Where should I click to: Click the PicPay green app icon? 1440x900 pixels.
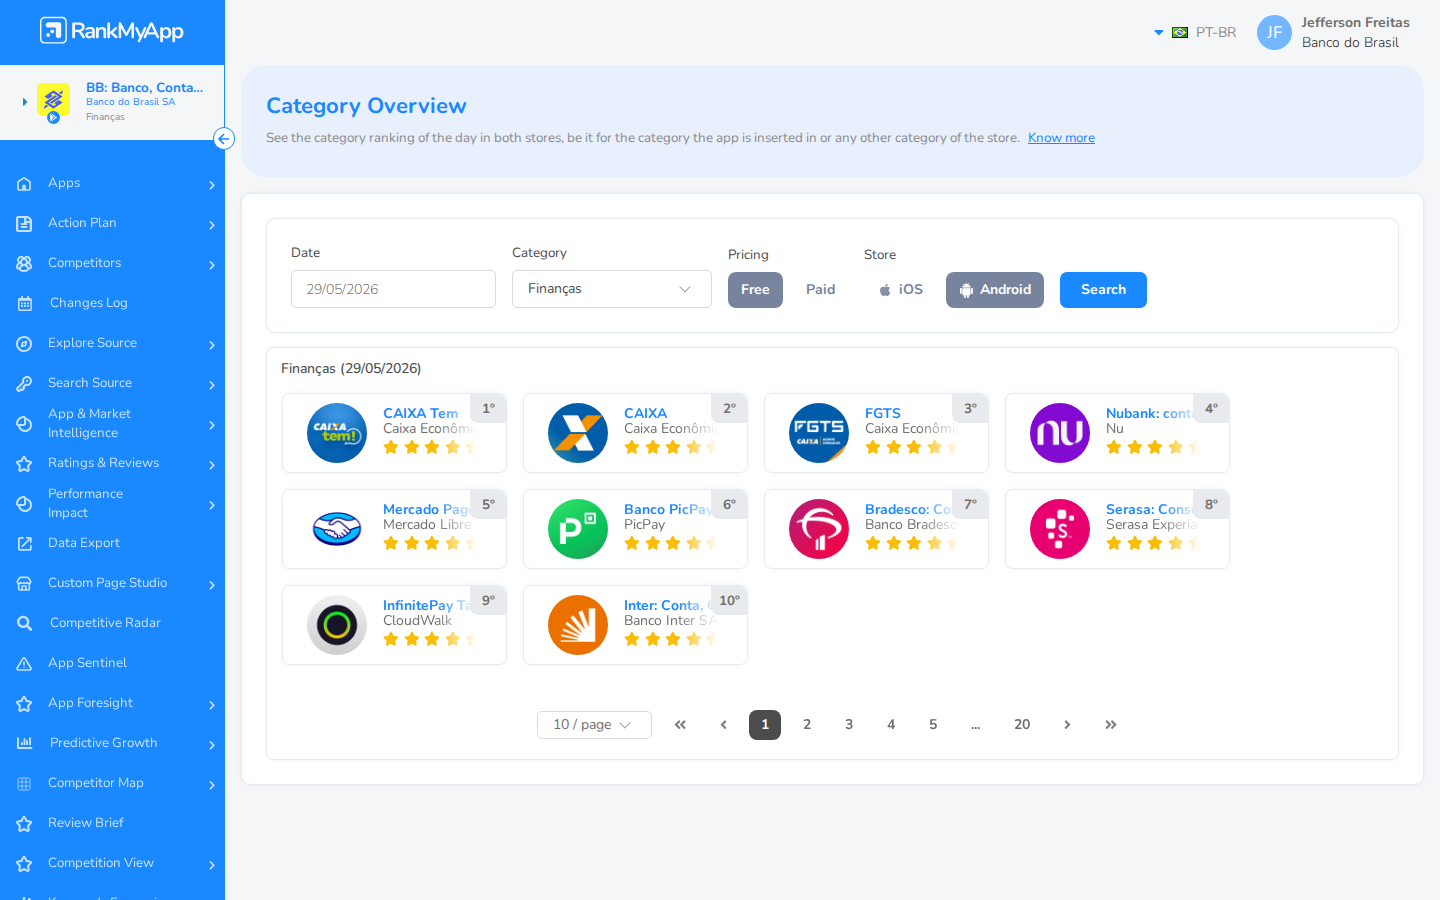[578, 529]
